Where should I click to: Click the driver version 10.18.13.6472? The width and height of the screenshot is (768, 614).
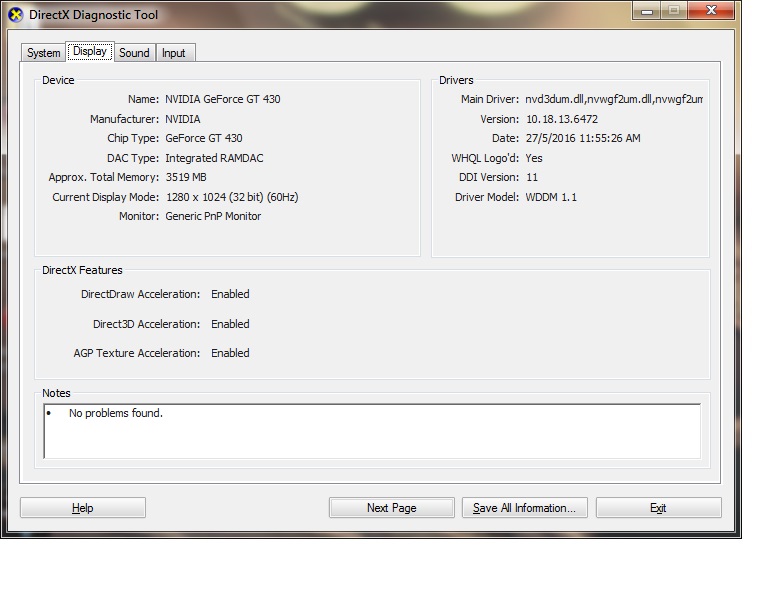point(561,119)
